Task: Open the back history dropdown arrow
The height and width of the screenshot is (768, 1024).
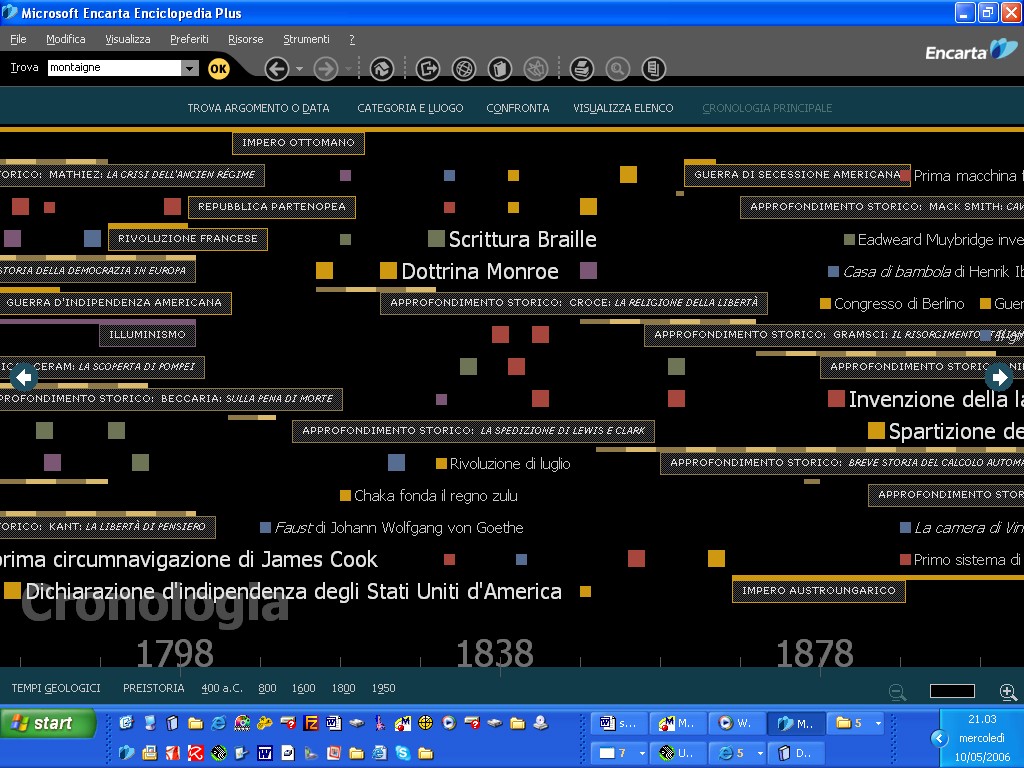Action: pyautogui.click(x=299, y=69)
